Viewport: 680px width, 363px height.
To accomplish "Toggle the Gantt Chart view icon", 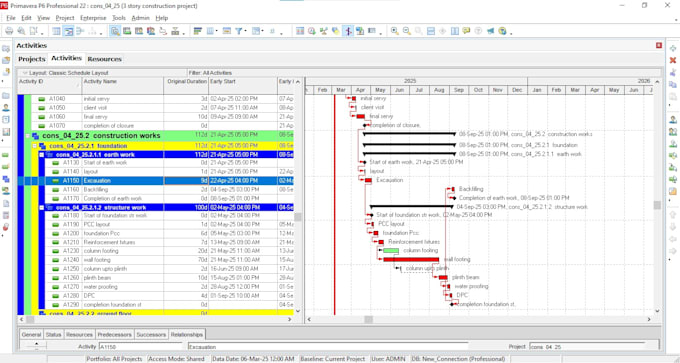I will pyautogui.click(x=68, y=31).
